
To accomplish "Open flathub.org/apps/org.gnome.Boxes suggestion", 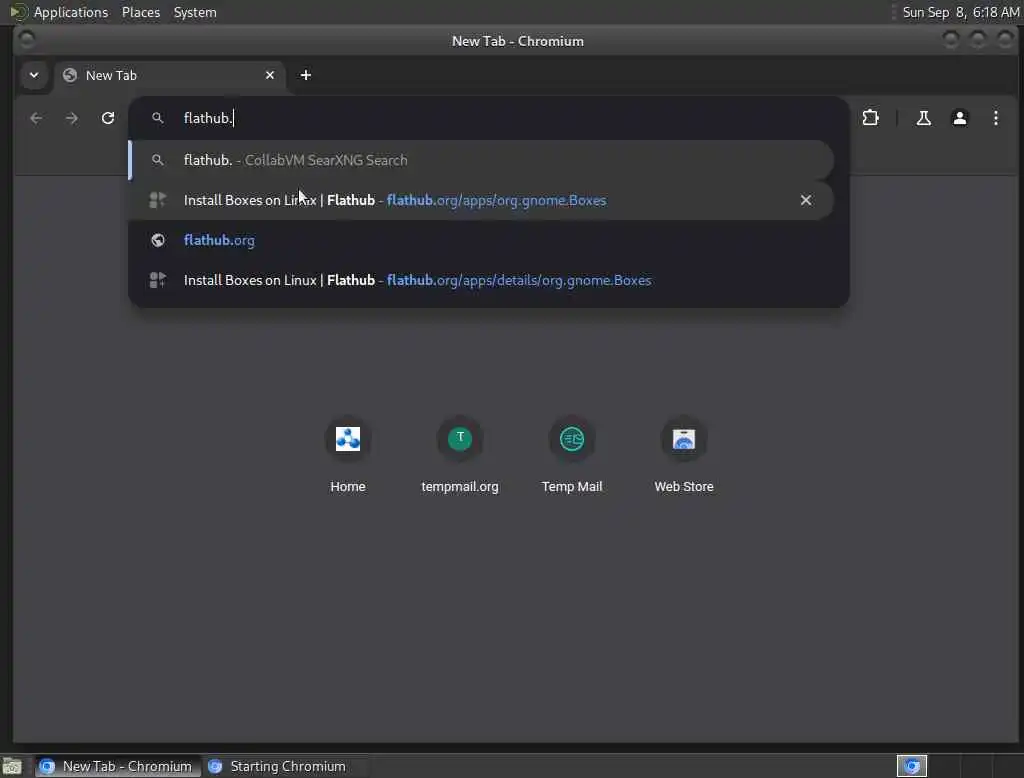I will tap(482, 200).
